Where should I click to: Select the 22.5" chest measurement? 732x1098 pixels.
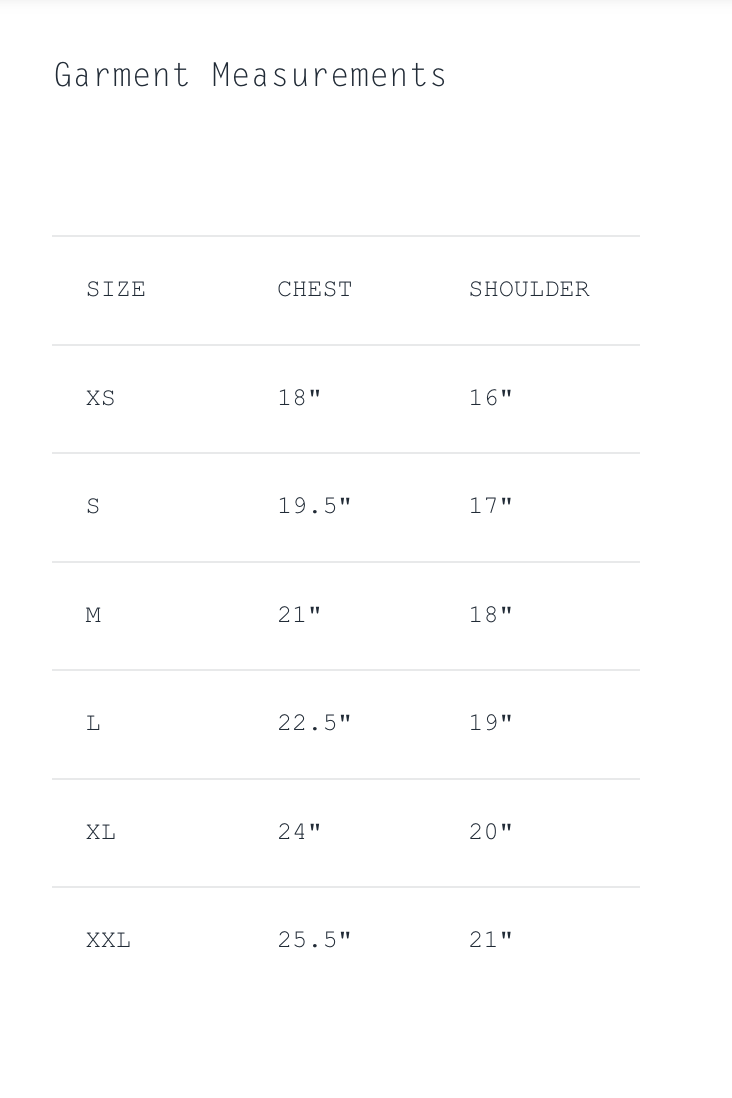click(314, 723)
